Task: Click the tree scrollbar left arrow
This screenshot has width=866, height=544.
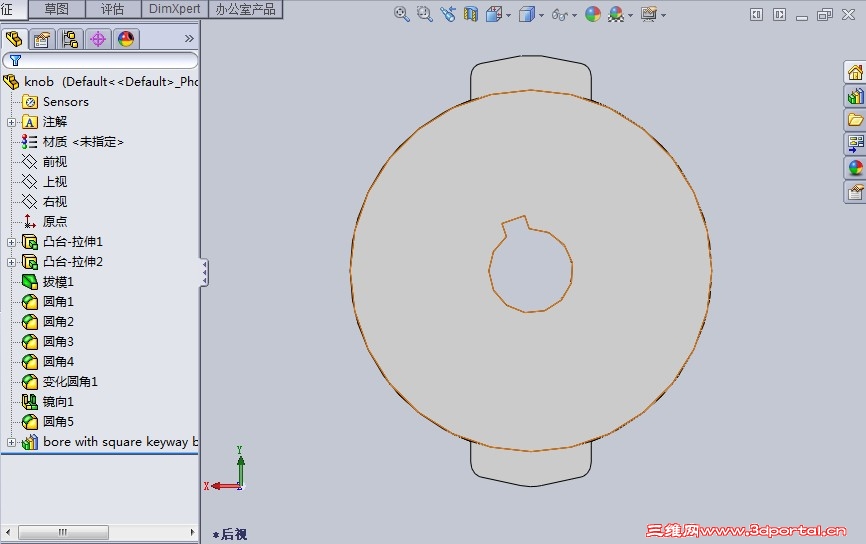Action: coord(8,532)
